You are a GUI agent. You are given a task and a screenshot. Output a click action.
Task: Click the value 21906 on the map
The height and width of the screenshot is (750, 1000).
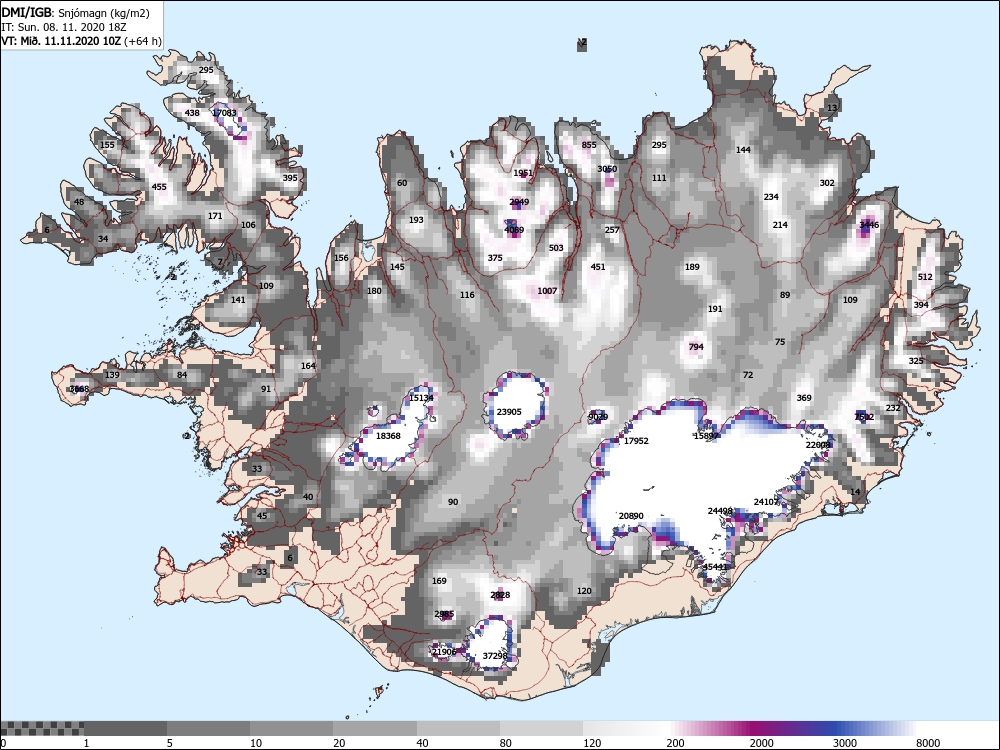[x=444, y=652]
